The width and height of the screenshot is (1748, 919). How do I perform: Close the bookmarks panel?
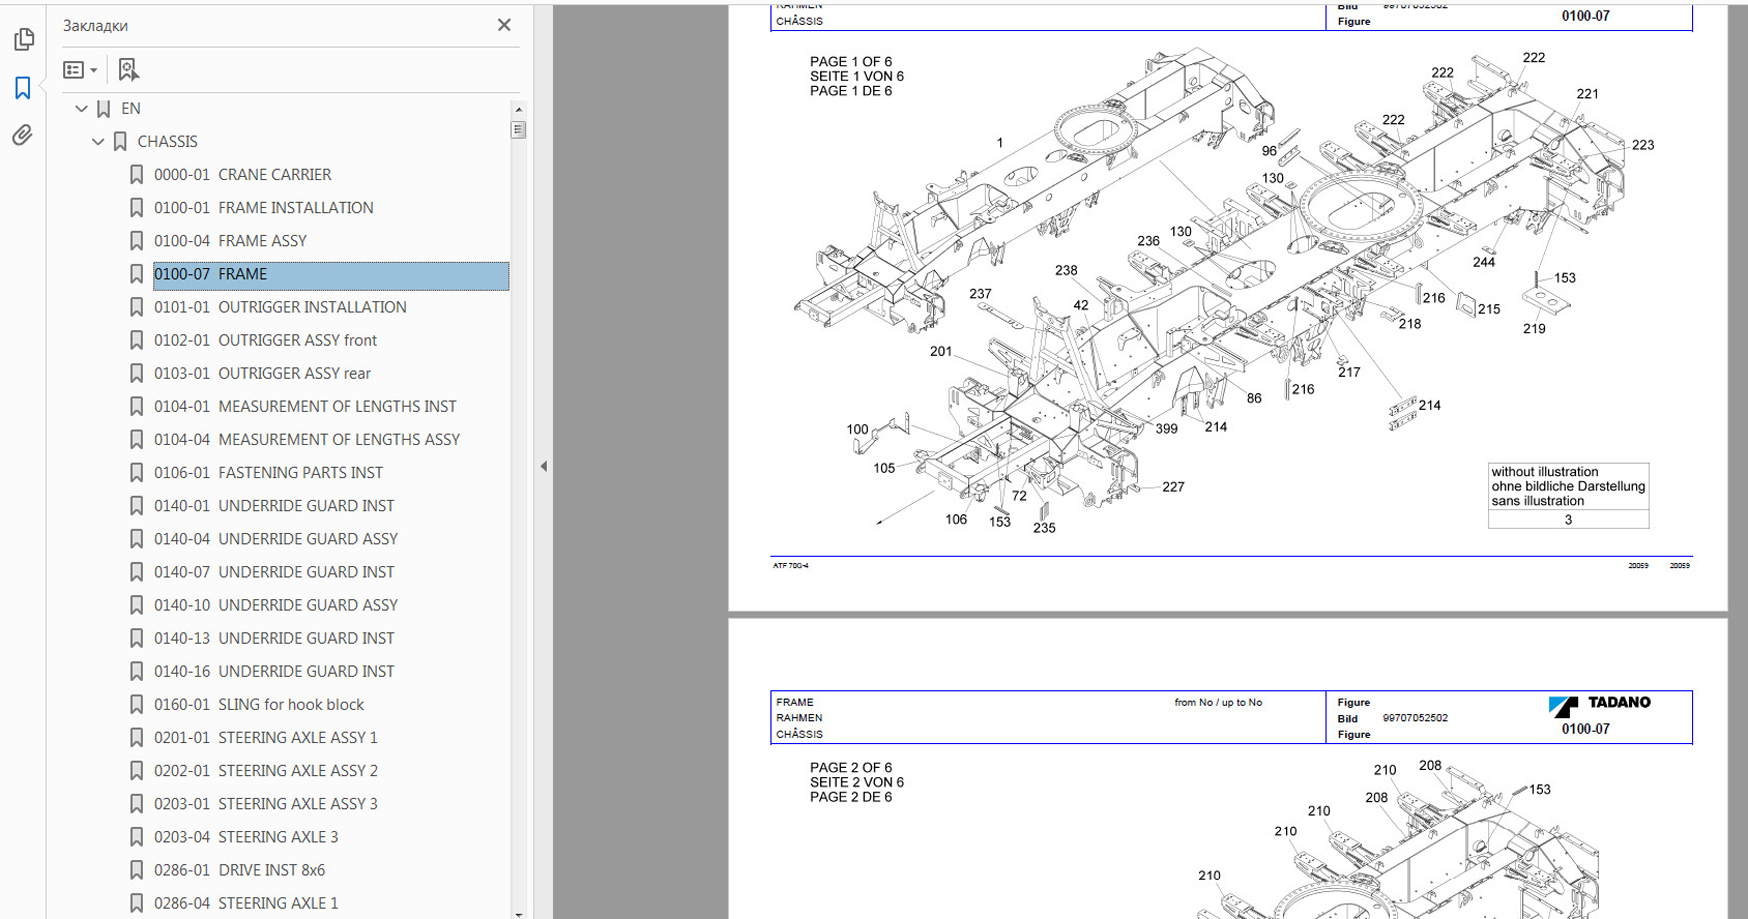point(504,25)
